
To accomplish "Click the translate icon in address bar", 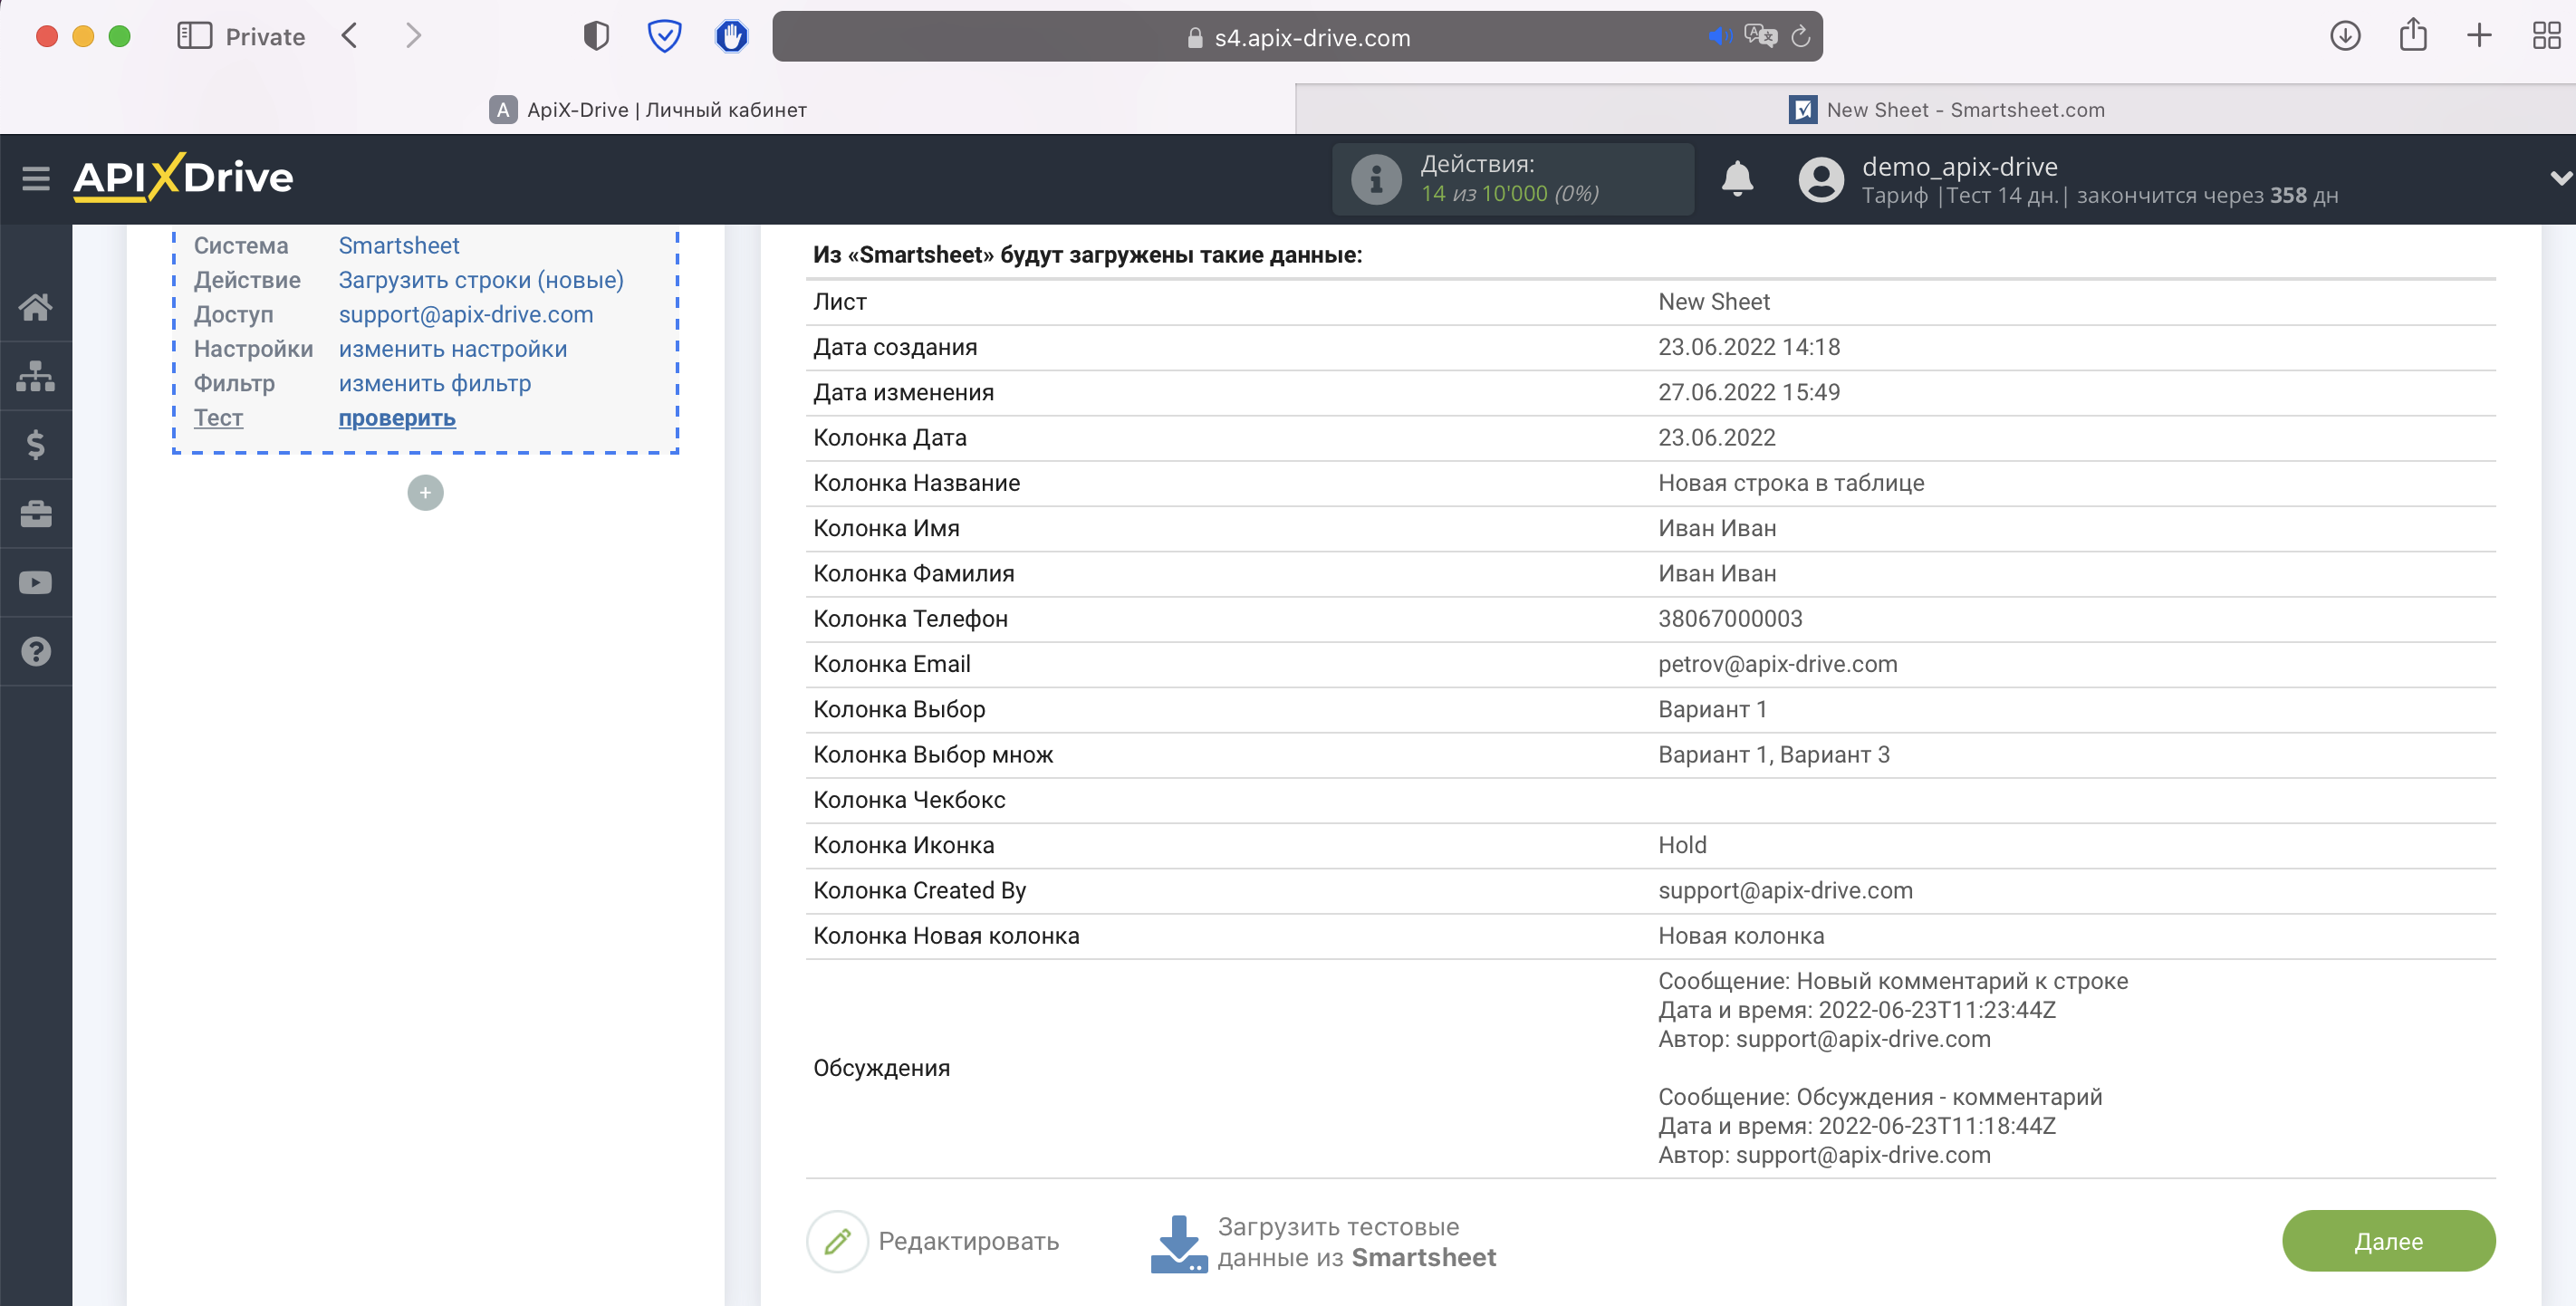I will coord(1760,36).
